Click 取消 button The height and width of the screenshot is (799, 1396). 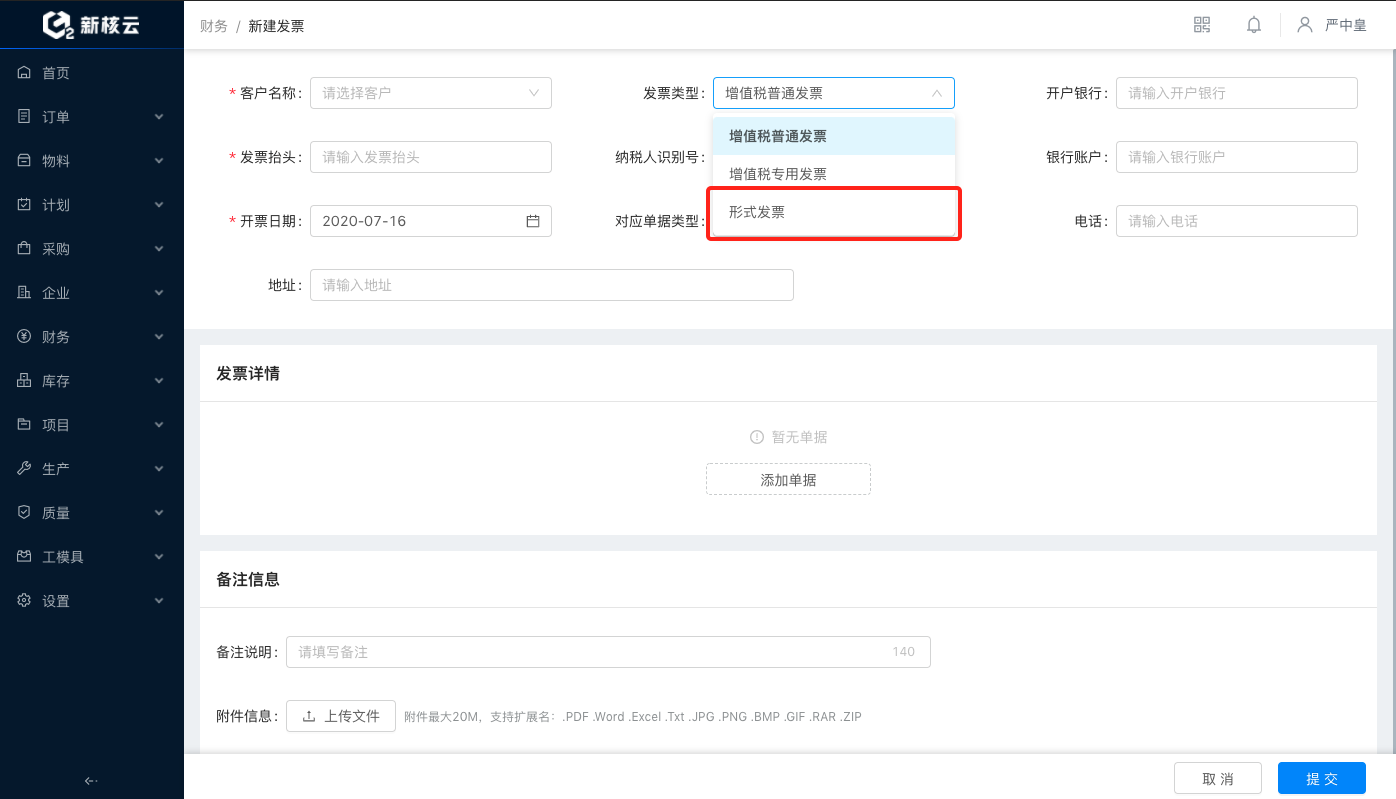[x=1217, y=779]
